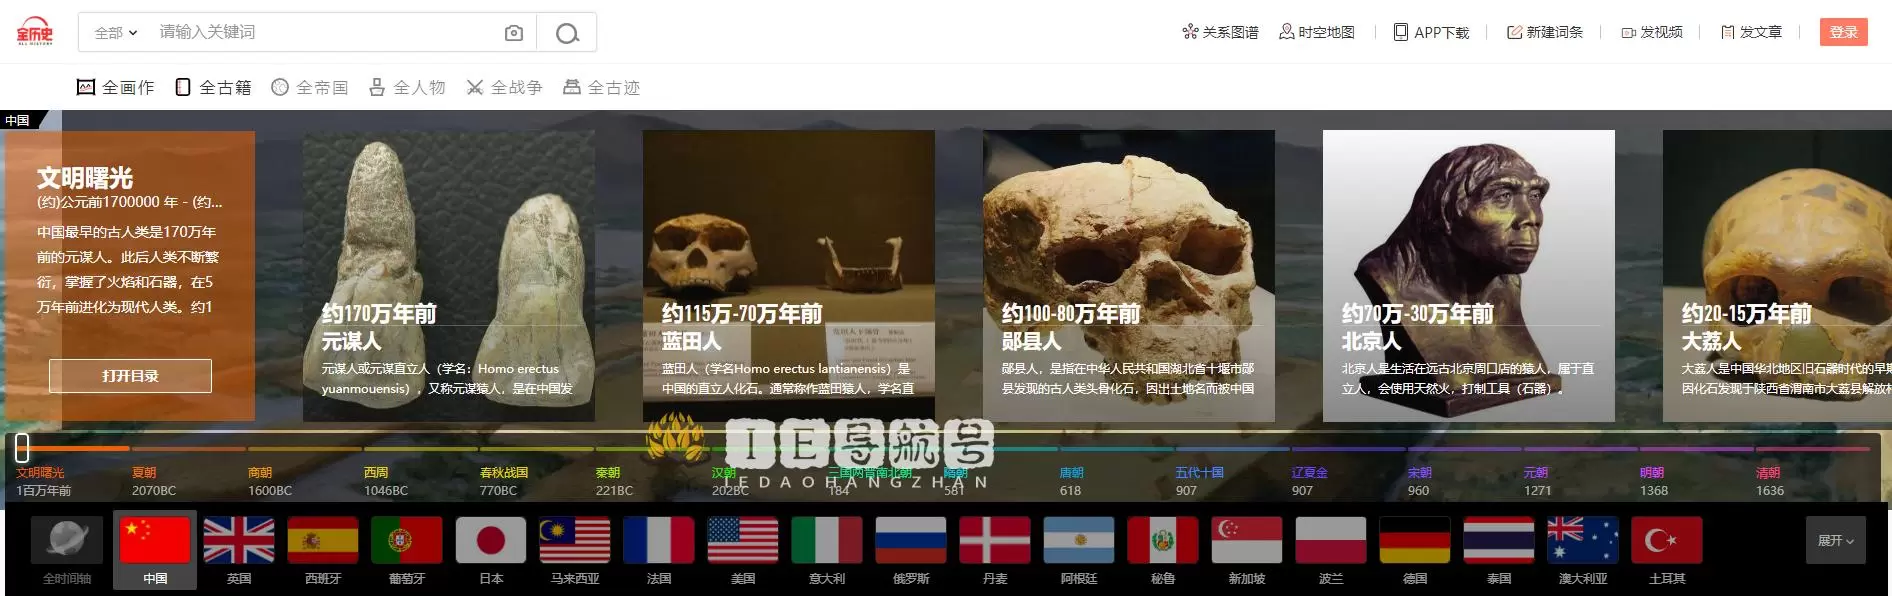Jump to 秦朝 221BC on the timeline
The width and height of the screenshot is (1892, 596).
point(615,481)
